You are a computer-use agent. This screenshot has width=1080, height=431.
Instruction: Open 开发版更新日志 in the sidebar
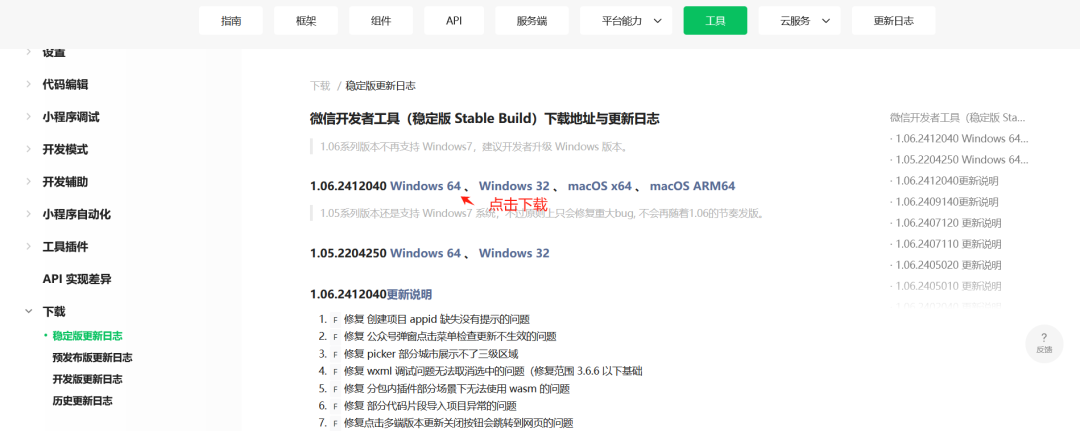(x=87, y=379)
